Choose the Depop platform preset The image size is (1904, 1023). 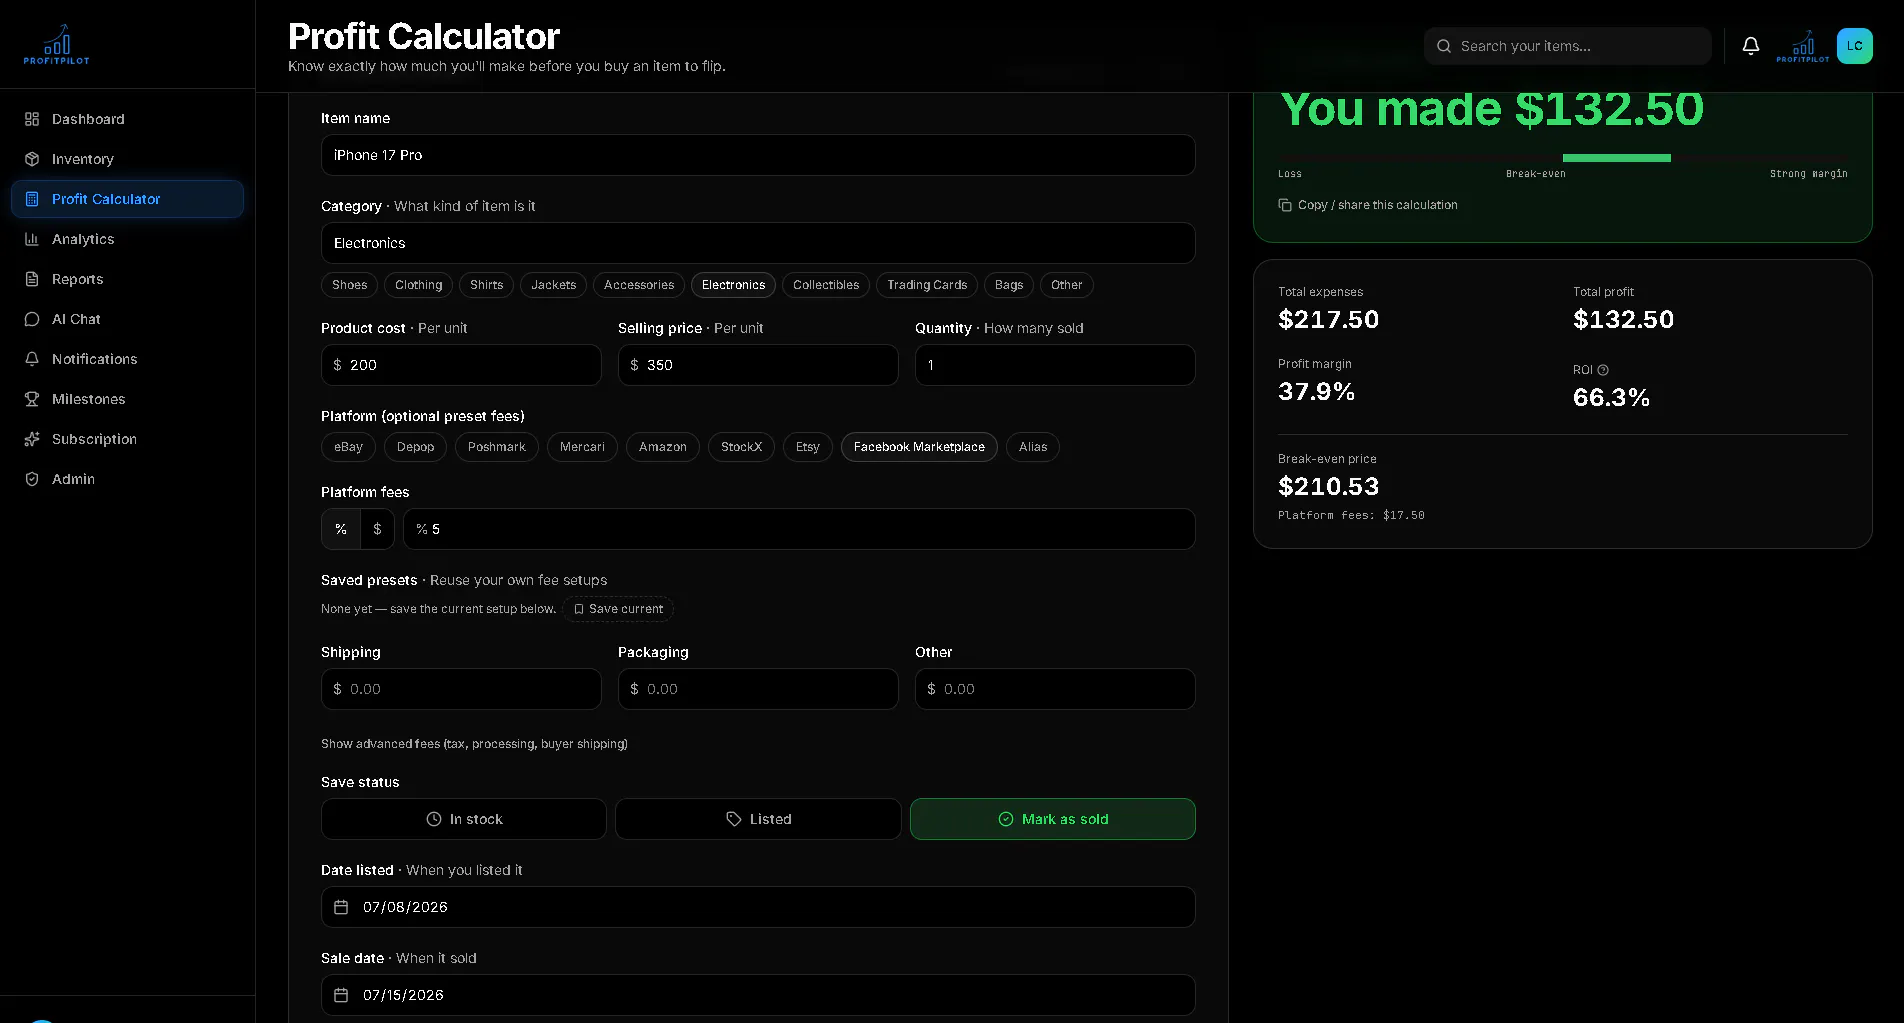[x=415, y=447]
